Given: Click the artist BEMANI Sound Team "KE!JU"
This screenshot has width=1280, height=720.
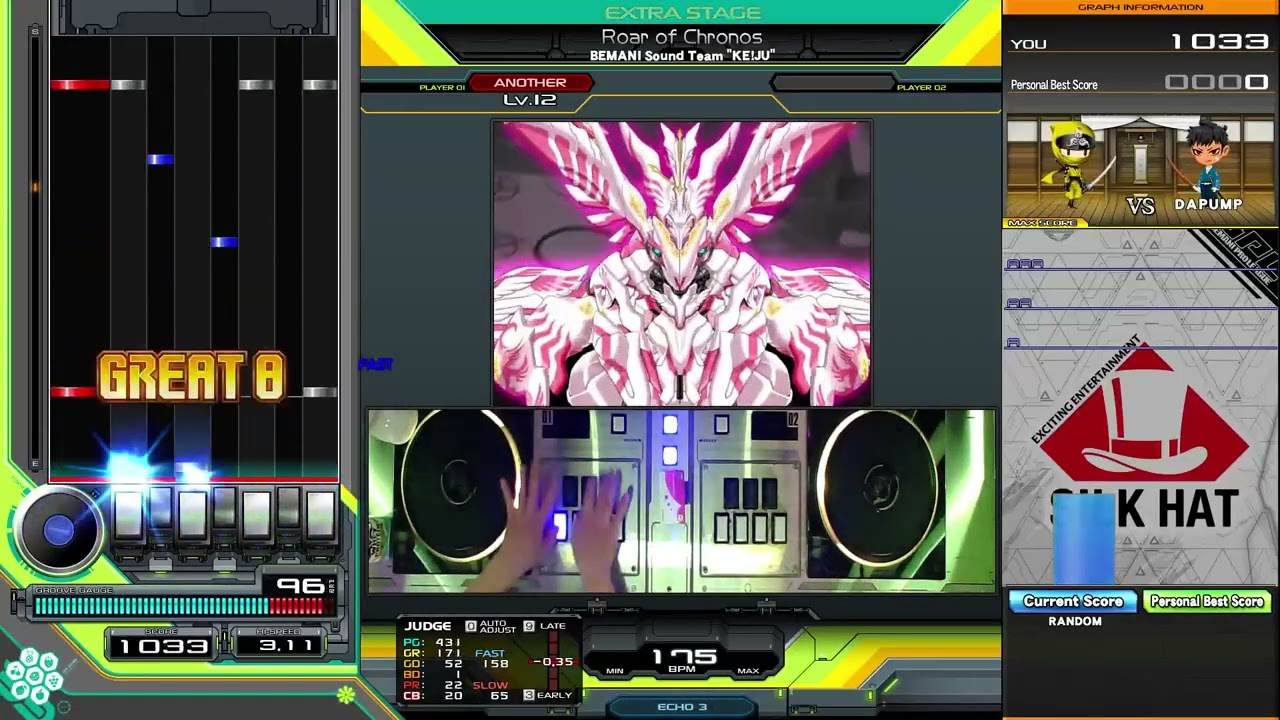Looking at the screenshot, I should click(x=682, y=56).
